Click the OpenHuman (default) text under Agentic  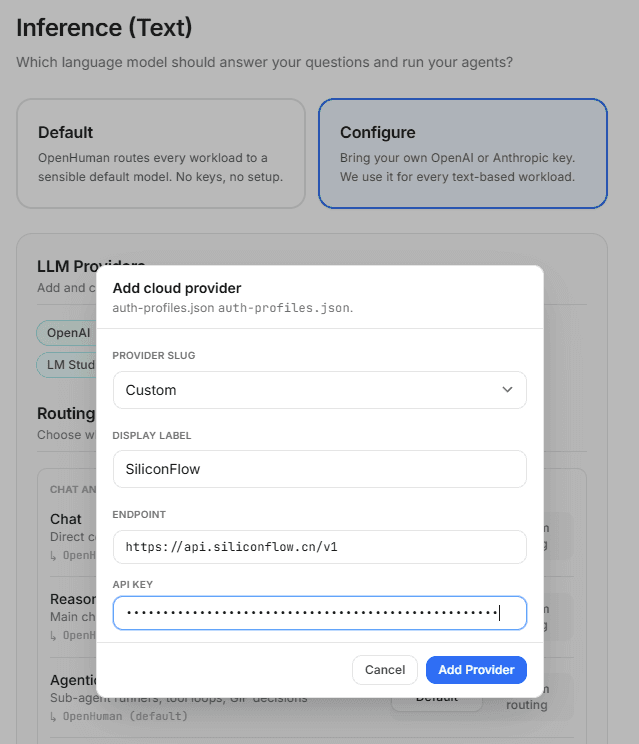click(x=125, y=716)
